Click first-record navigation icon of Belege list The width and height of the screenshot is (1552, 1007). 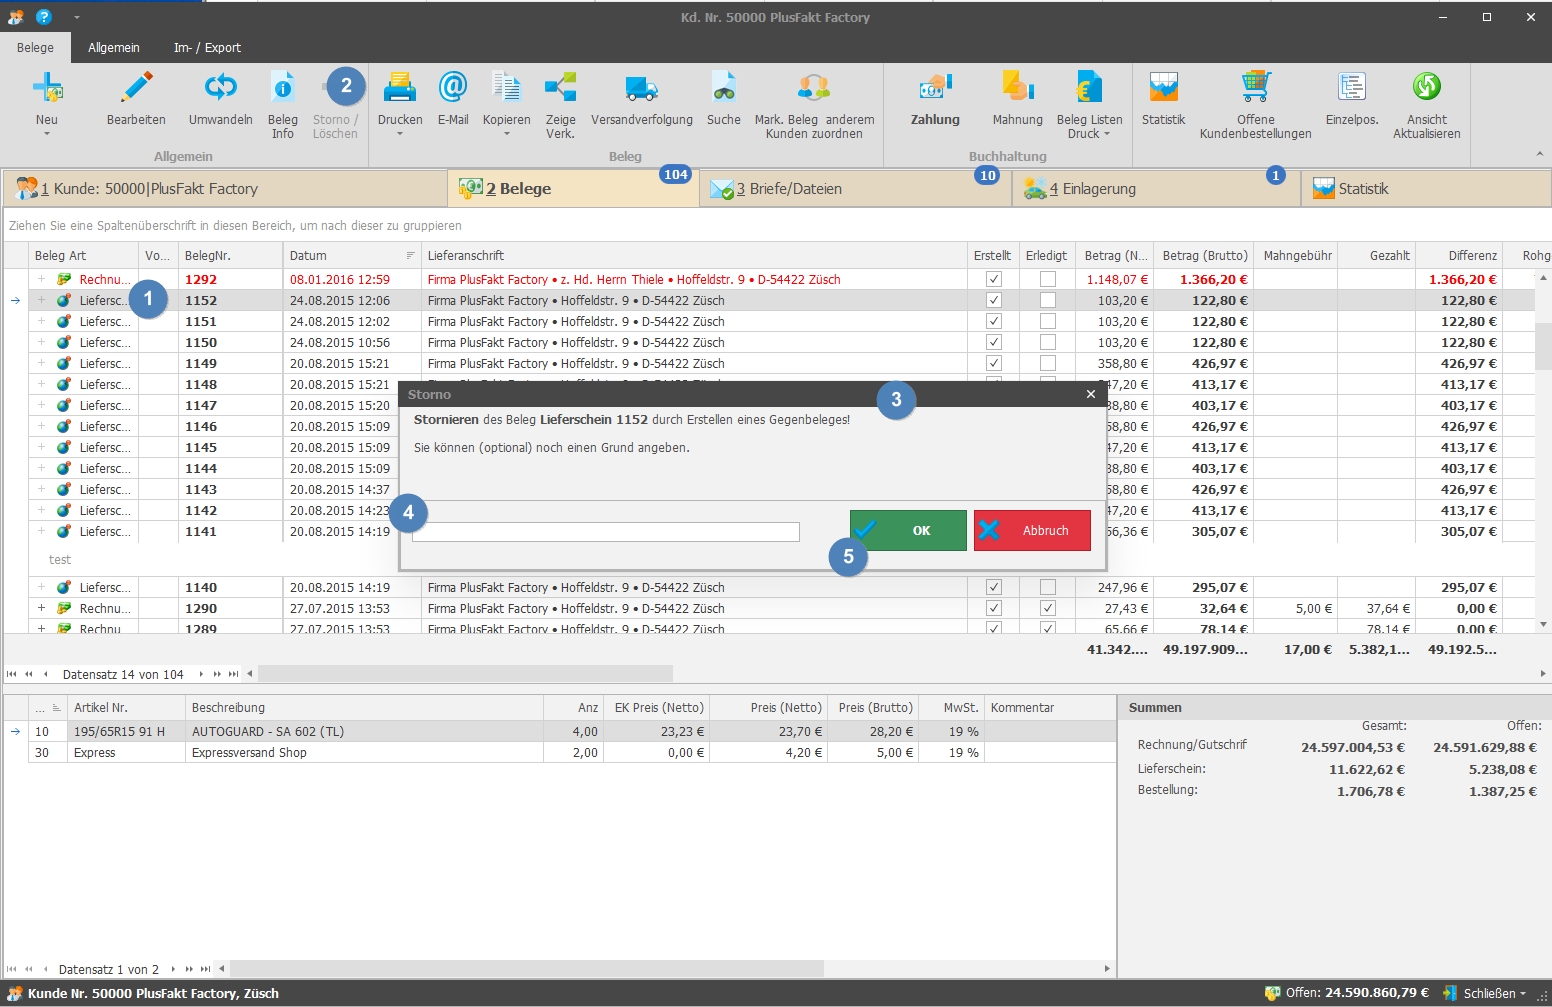pyautogui.click(x=12, y=674)
